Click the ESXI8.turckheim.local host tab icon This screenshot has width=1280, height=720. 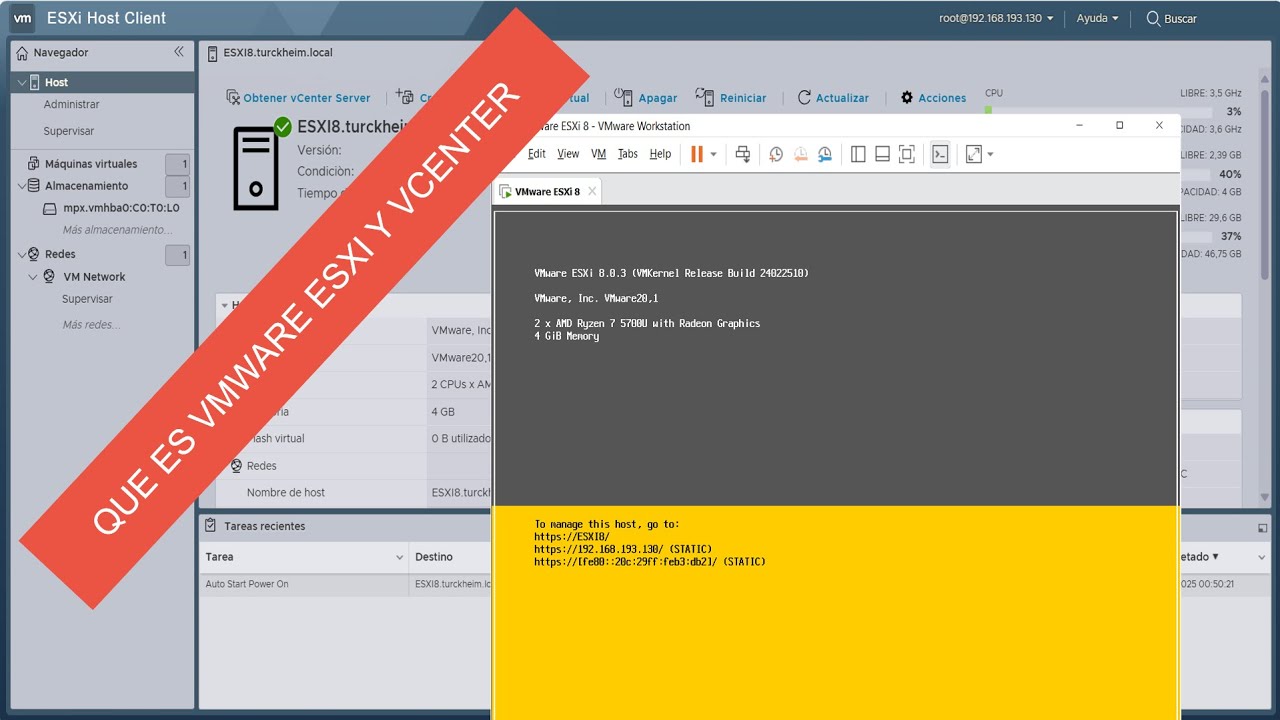pyautogui.click(x=212, y=53)
